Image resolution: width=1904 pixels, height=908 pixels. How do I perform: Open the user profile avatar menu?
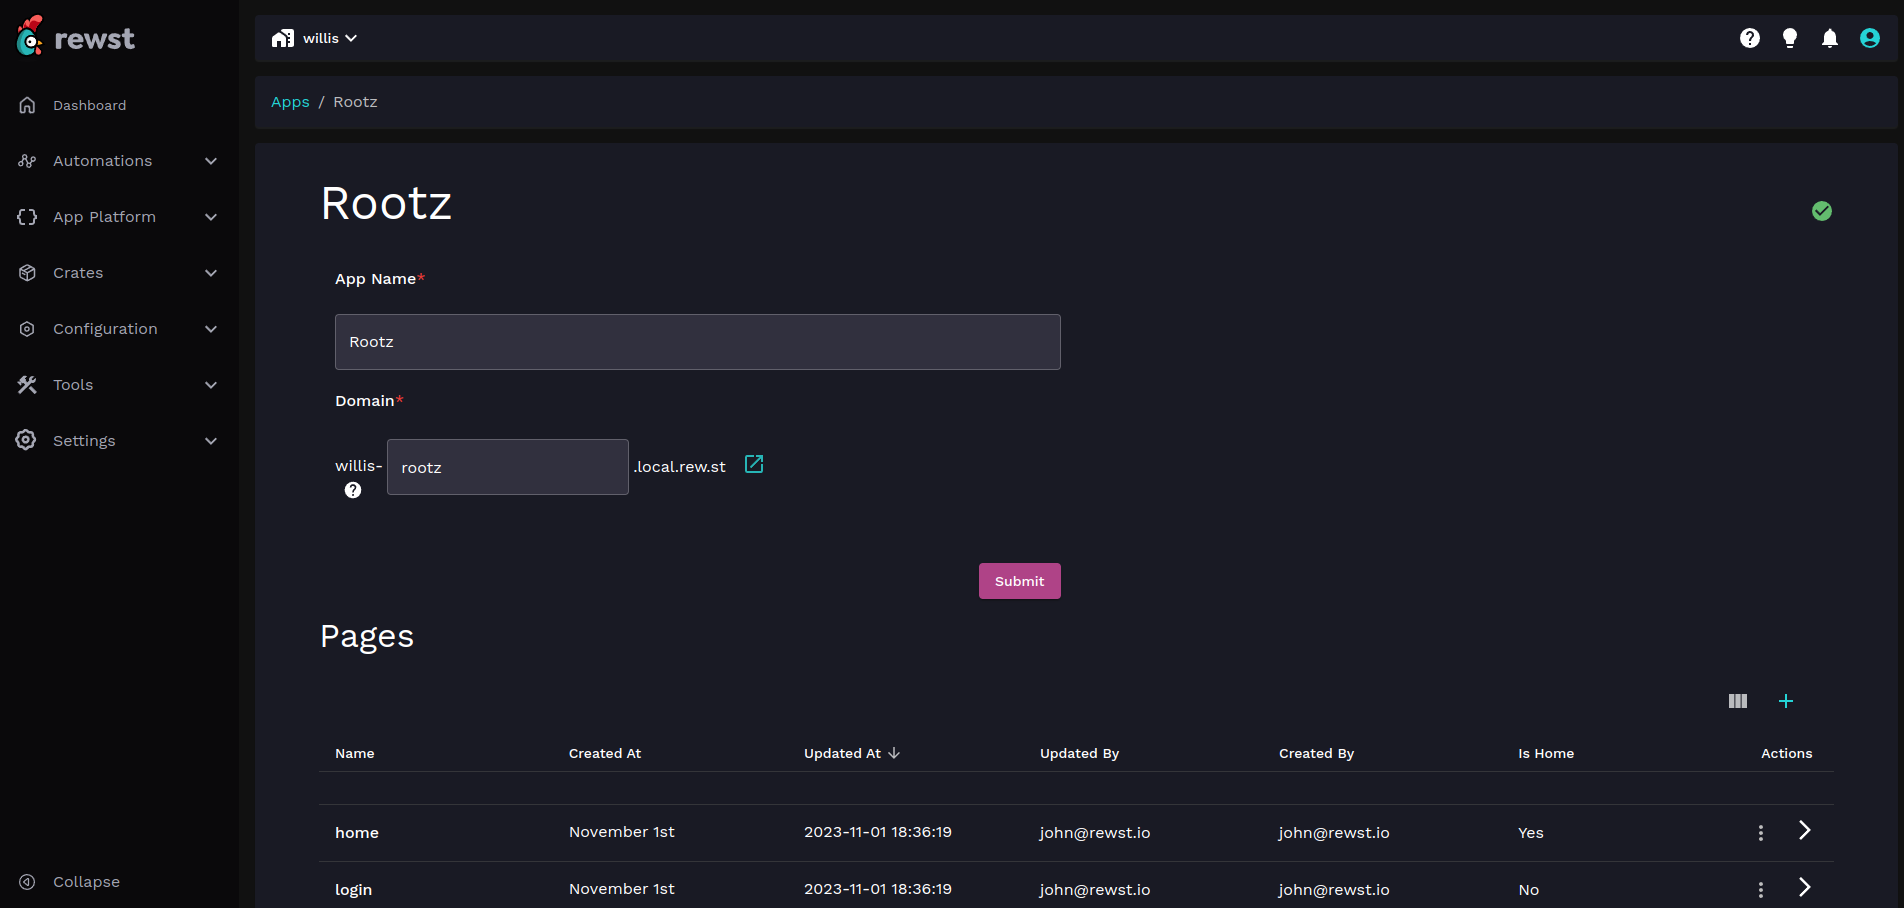coord(1869,38)
